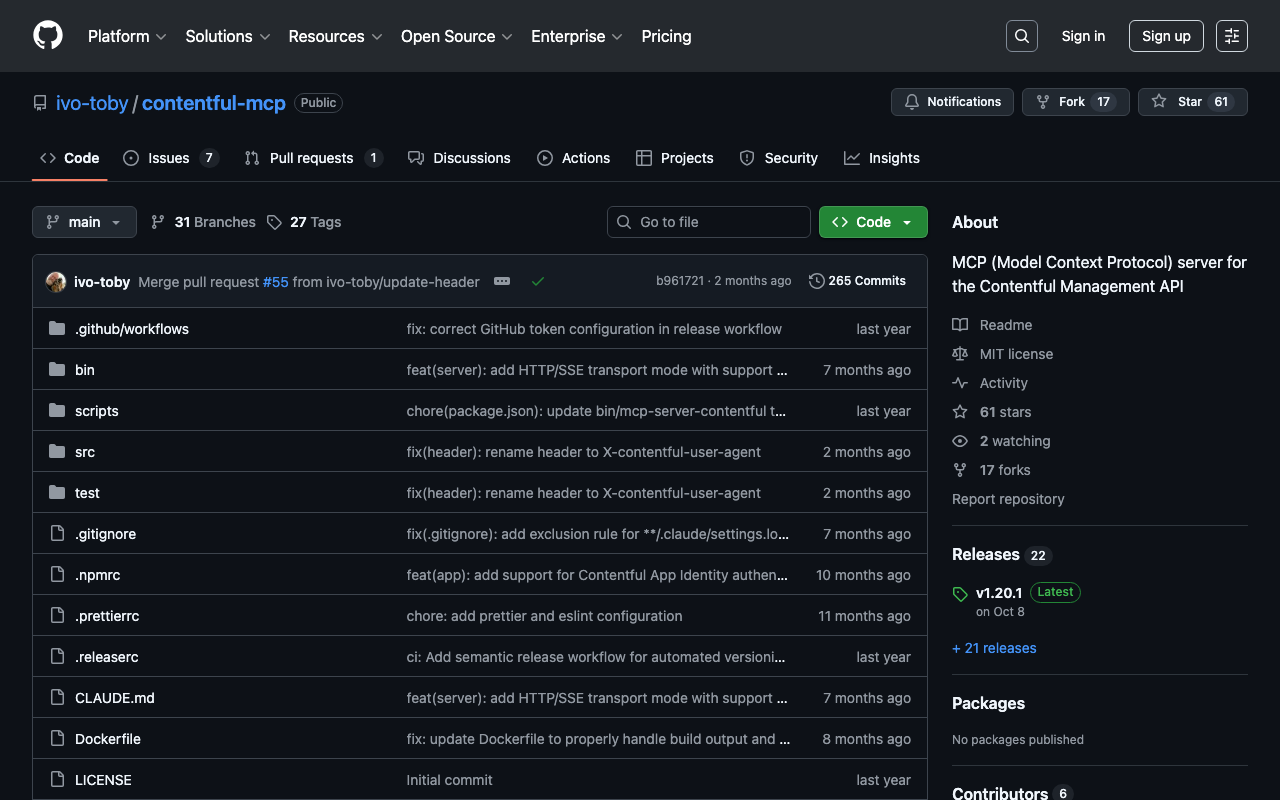This screenshot has width=1280, height=800.
Task: Click the GitHub logo icon
Action: coord(48,36)
